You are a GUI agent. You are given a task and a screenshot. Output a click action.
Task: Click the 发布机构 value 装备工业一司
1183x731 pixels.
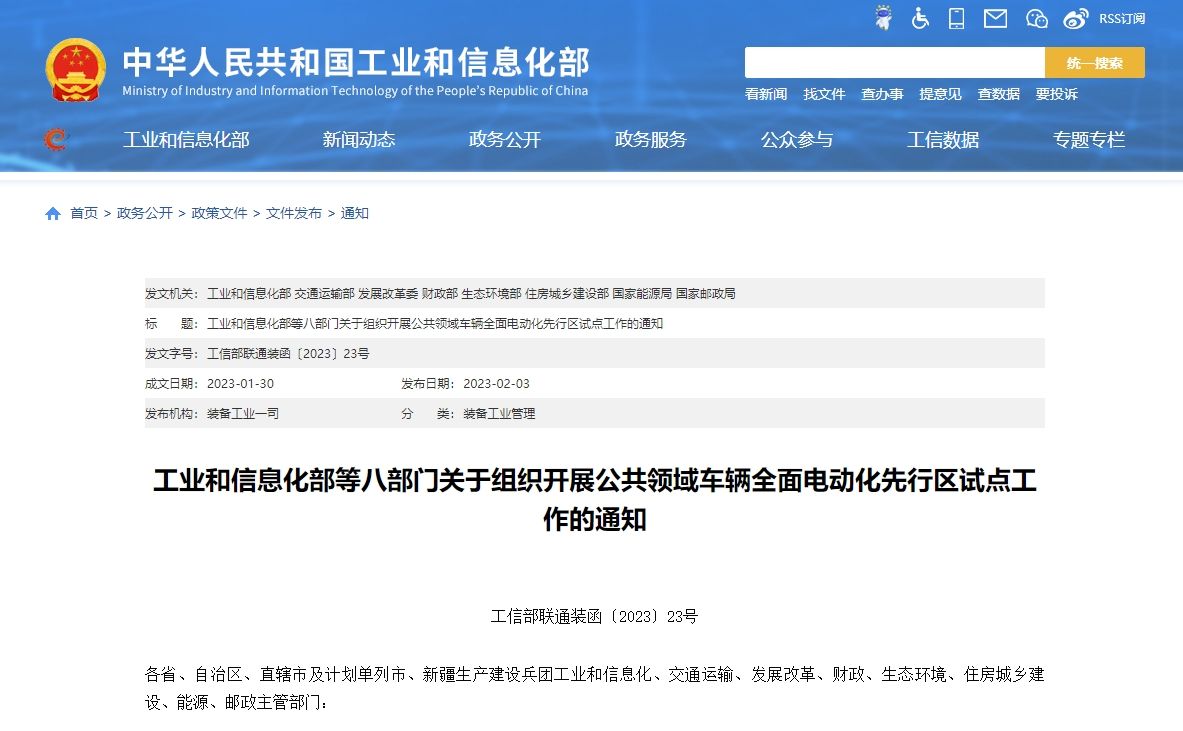pos(243,414)
